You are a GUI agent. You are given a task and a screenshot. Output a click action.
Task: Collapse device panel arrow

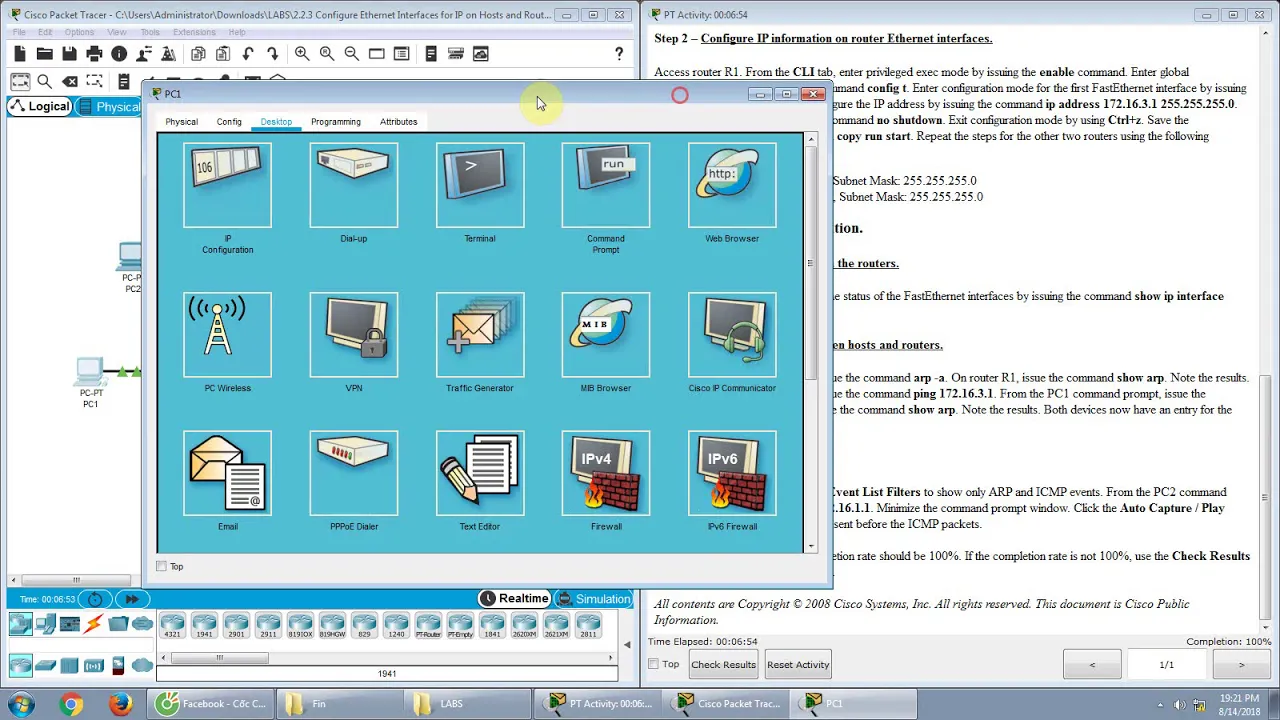(x=627, y=645)
